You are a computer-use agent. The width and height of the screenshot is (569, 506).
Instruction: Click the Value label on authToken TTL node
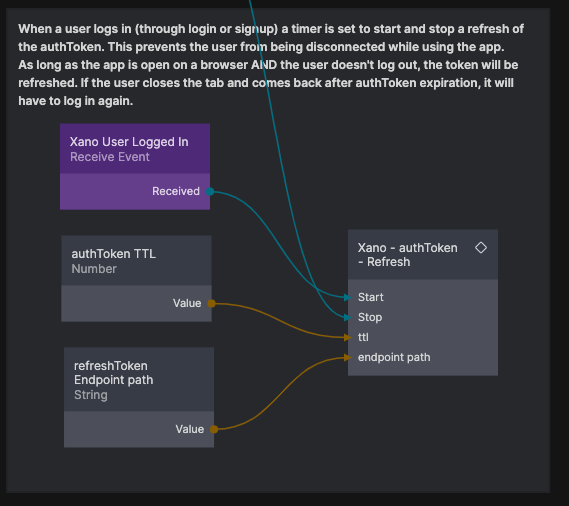tap(187, 303)
